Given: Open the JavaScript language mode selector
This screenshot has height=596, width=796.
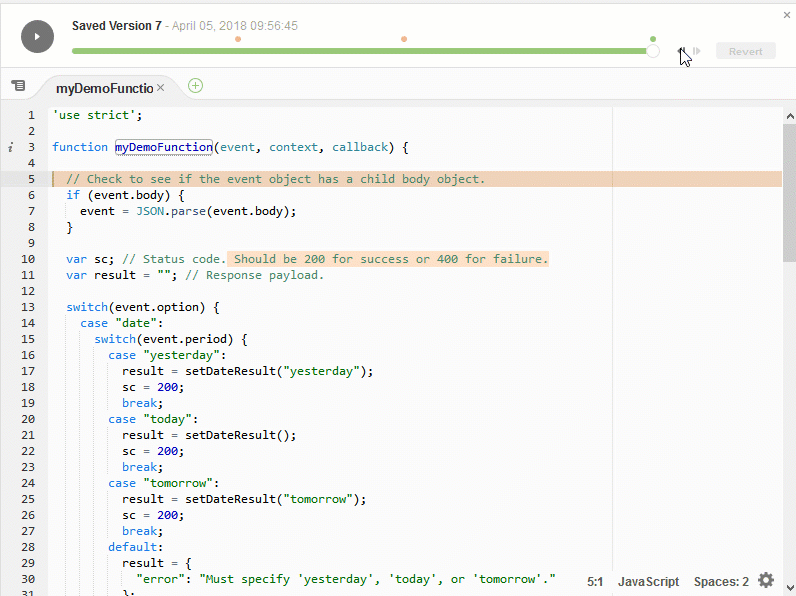Looking at the screenshot, I should click(x=648, y=581).
